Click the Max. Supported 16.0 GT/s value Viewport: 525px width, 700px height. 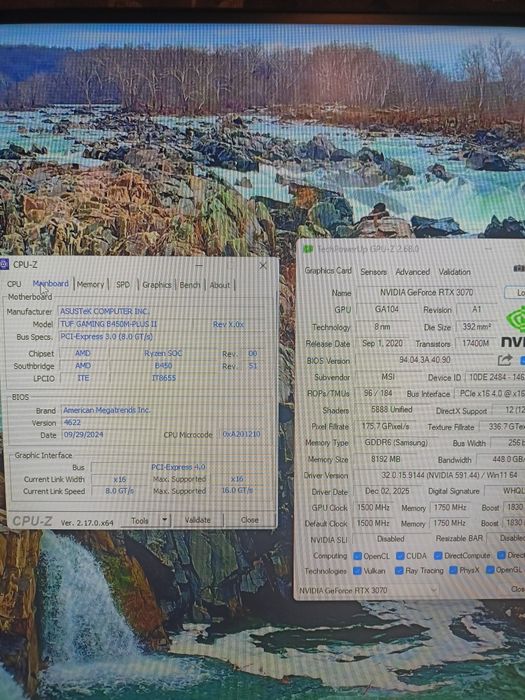click(237, 490)
